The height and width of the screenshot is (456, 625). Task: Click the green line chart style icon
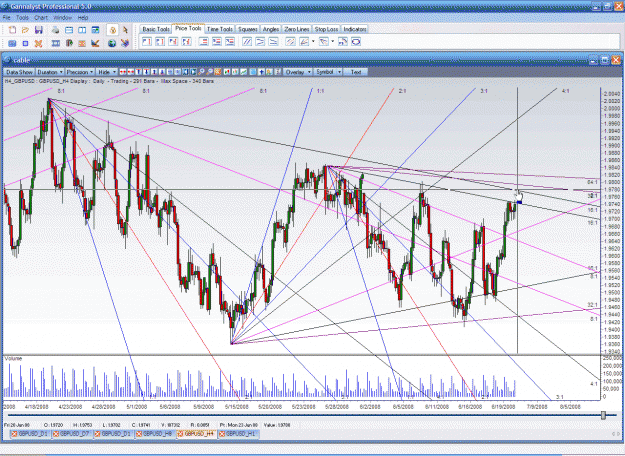coord(243,72)
